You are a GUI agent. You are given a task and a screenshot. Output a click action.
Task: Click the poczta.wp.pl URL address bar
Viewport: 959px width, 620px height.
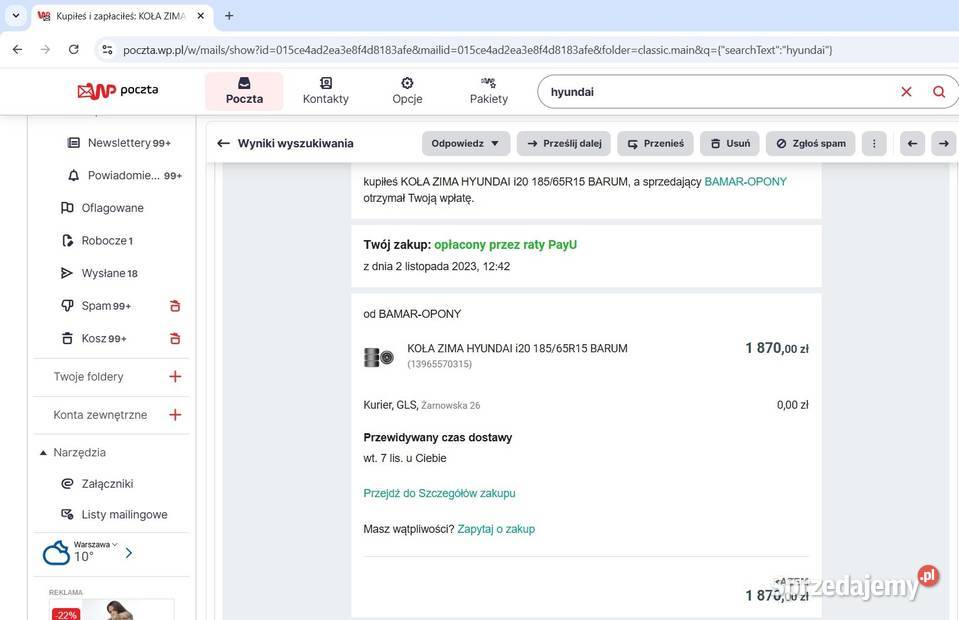pyautogui.click(x=477, y=50)
